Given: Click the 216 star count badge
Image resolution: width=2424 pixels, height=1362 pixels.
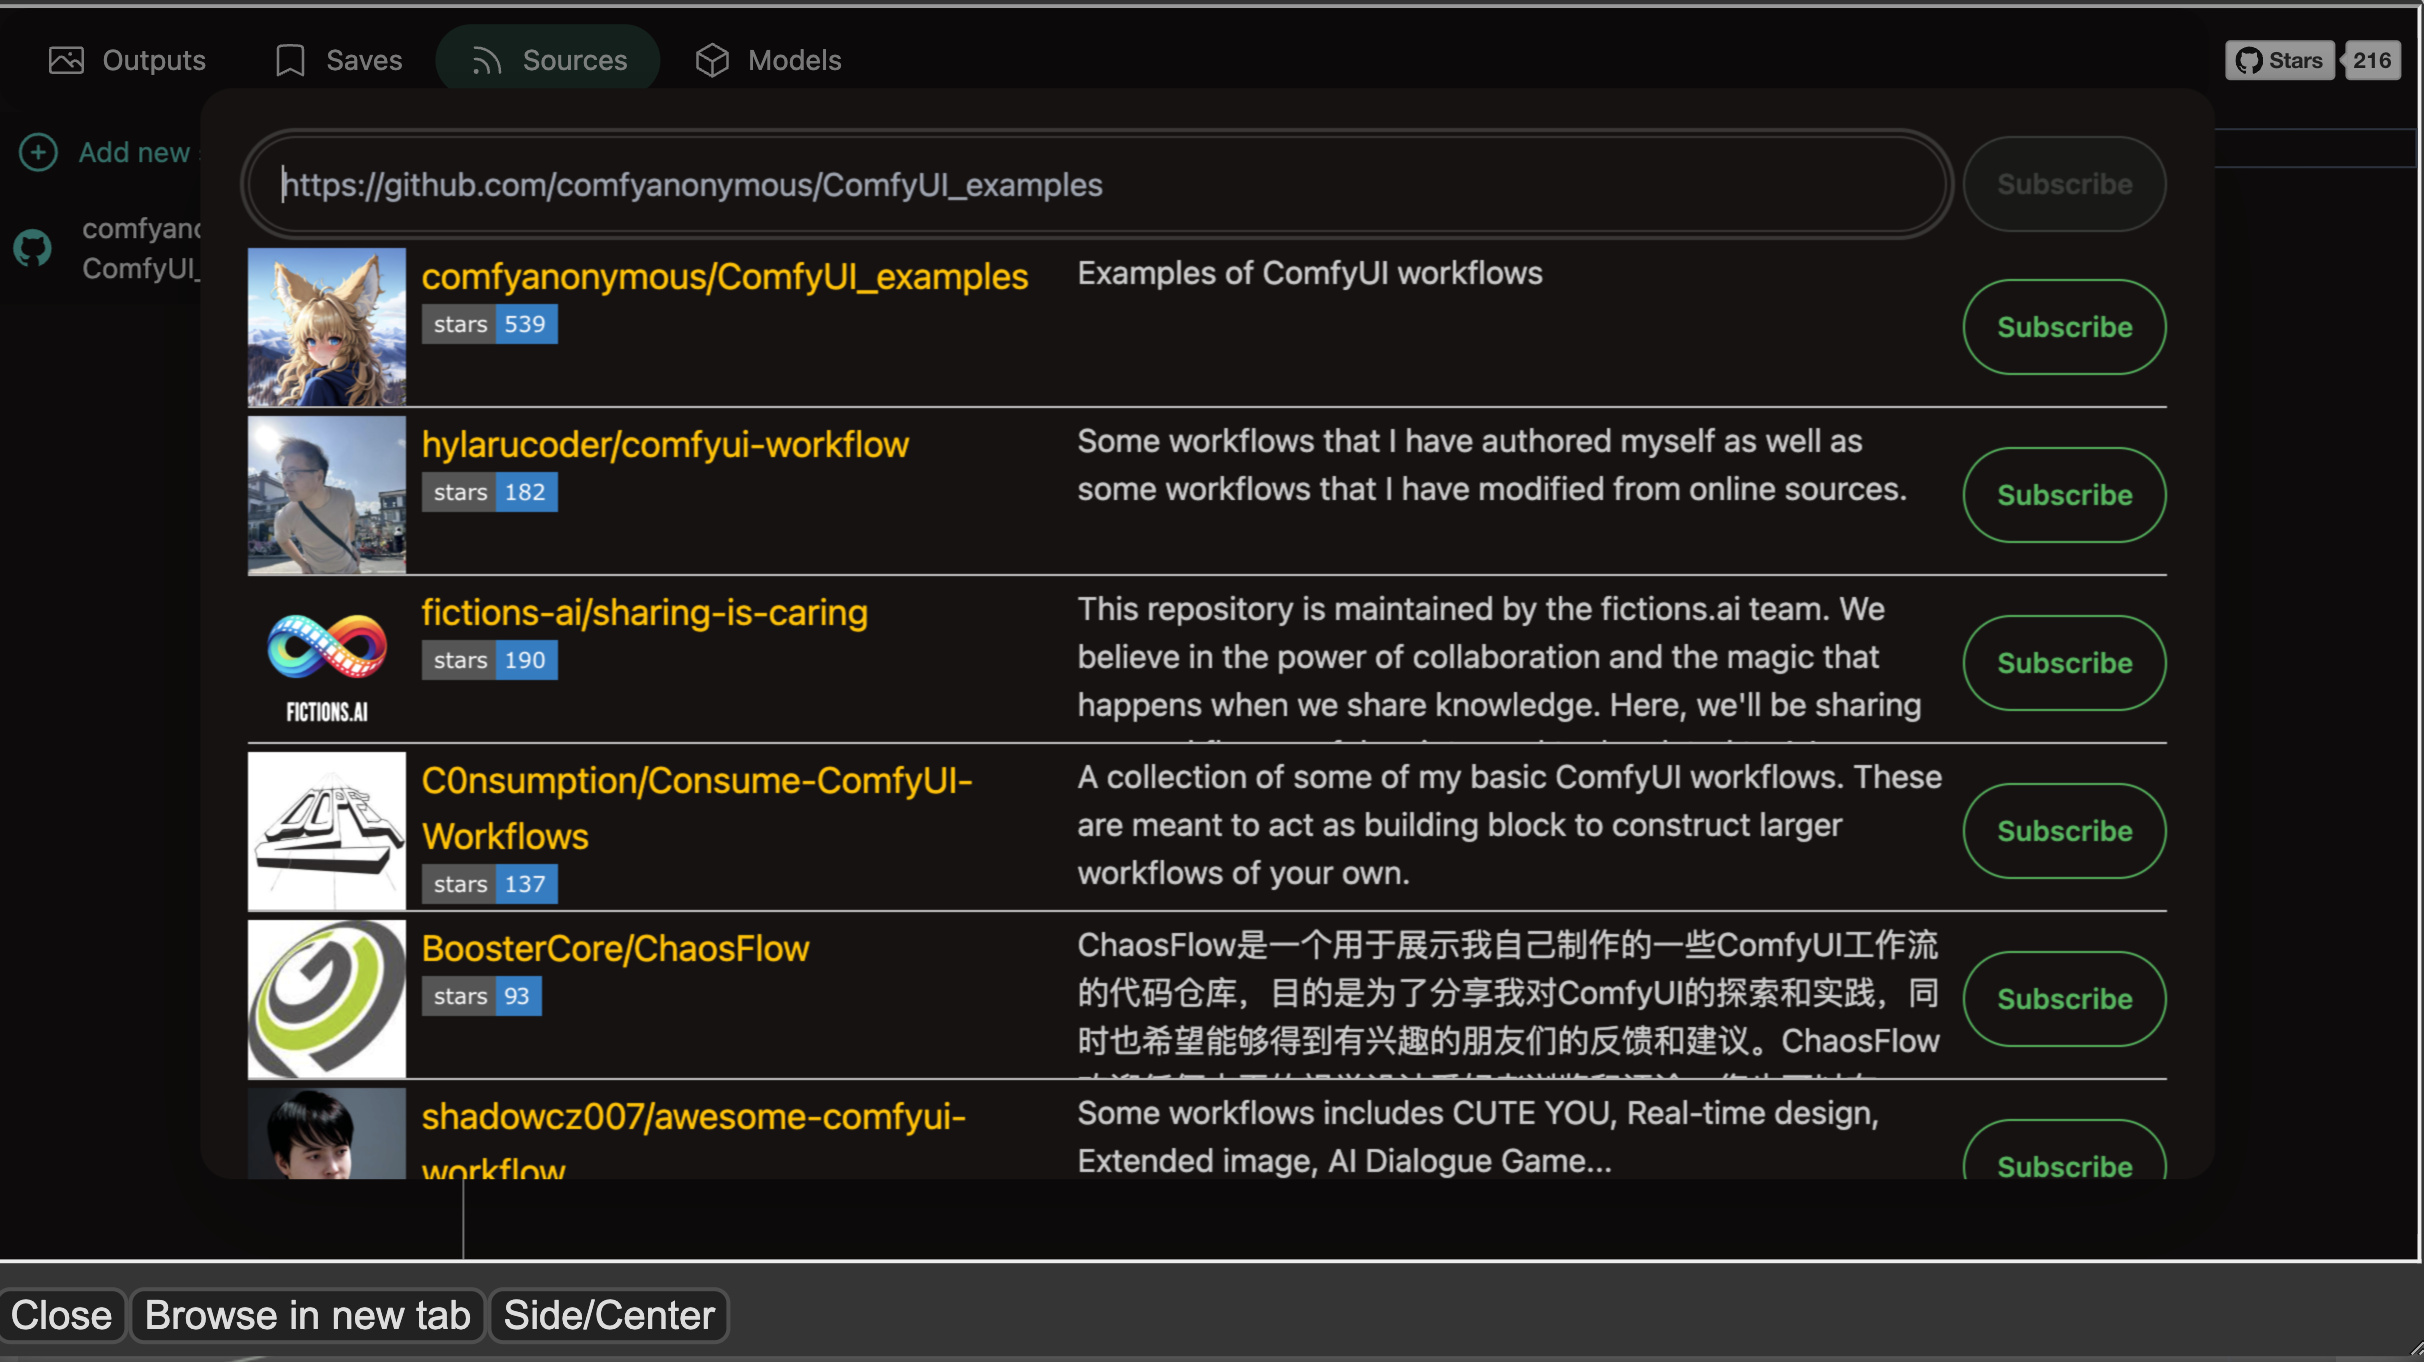Looking at the screenshot, I should tap(2371, 60).
